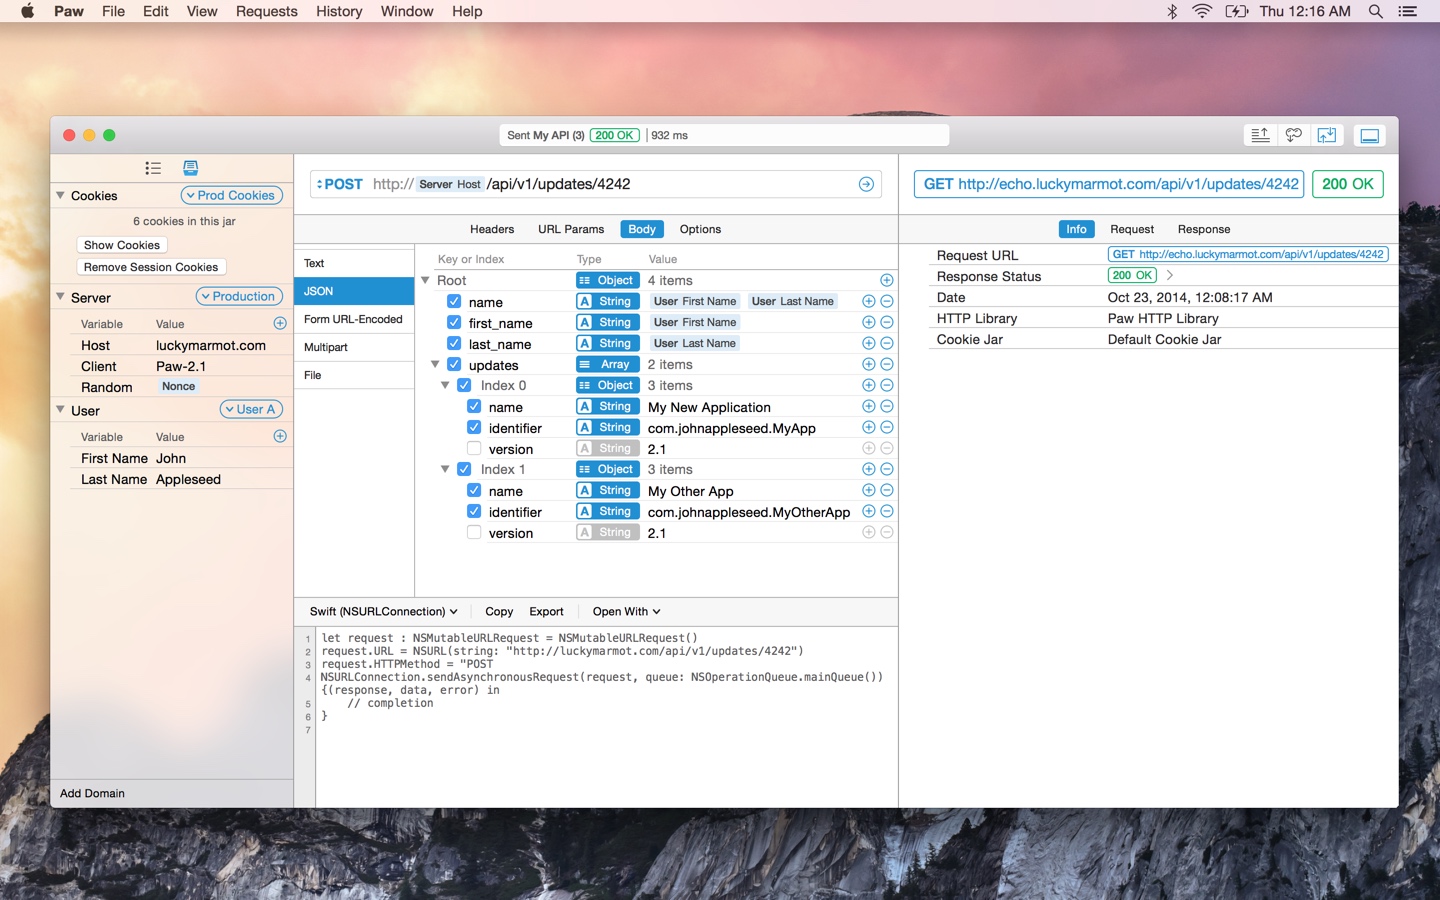Image resolution: width=1440 pixels, height=900 pixels.
Task: Add a variable to the Server domain
Action: [x=280, y=323]
